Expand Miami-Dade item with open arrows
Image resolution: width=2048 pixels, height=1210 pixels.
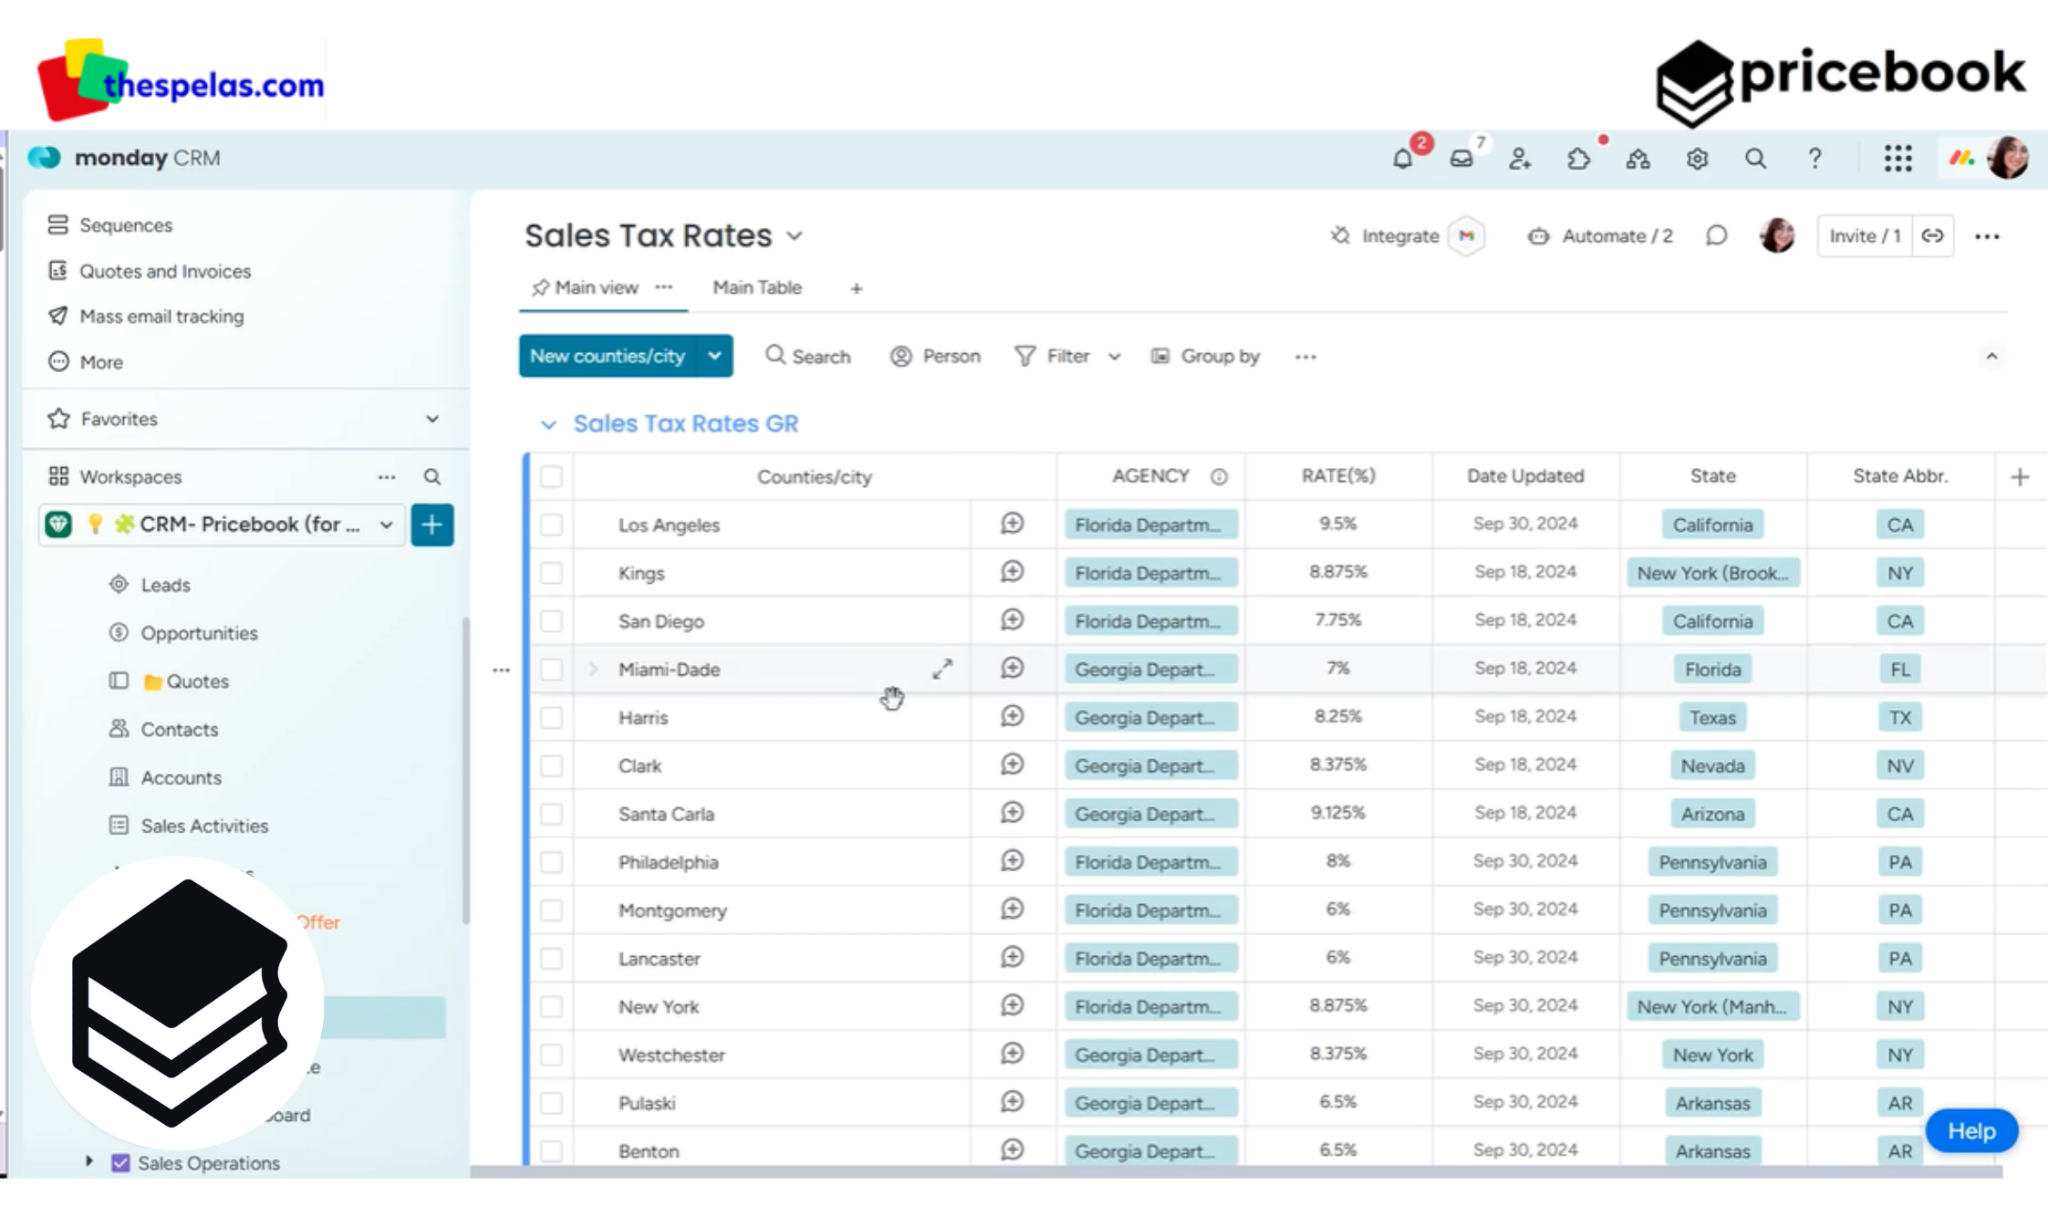pyautogui.click(x=942, y=669)
